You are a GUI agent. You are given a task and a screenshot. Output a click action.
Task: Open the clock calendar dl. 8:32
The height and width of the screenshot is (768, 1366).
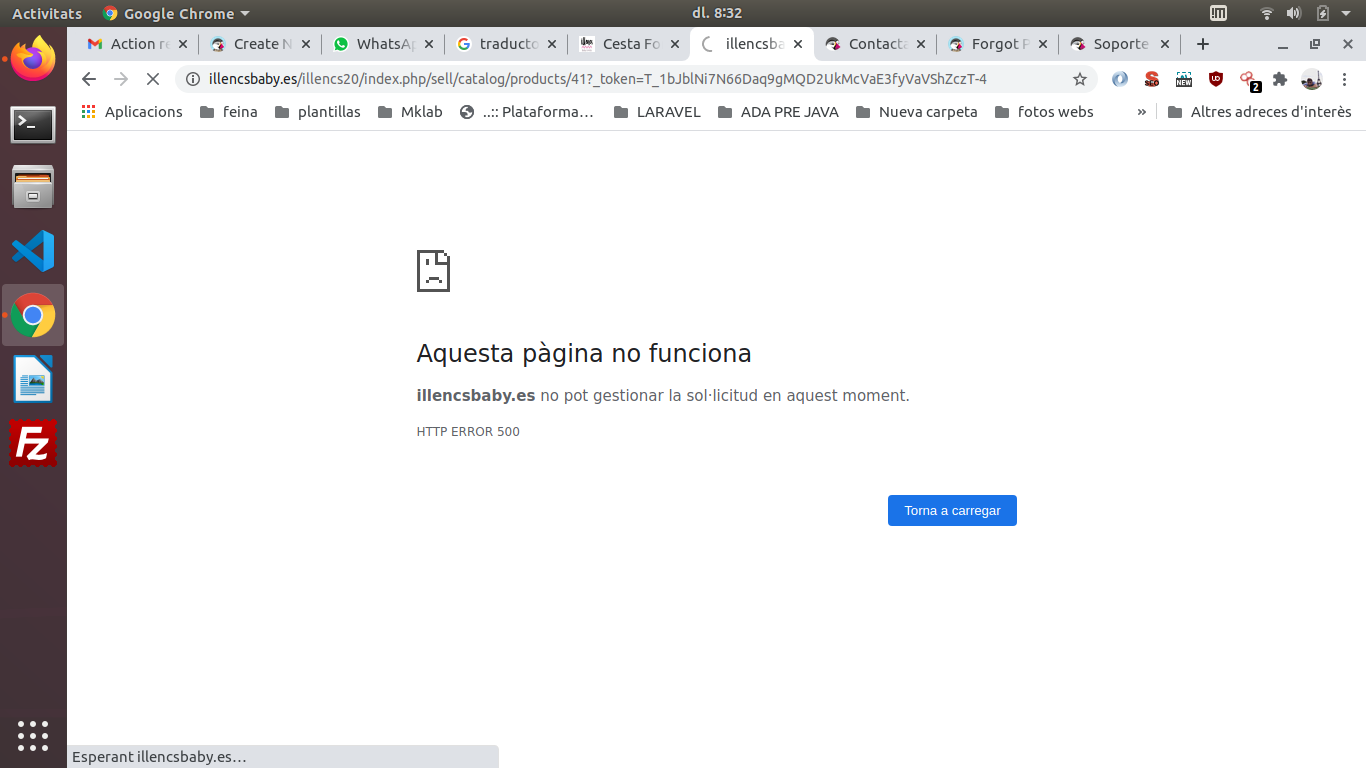(x=717, y=13)
